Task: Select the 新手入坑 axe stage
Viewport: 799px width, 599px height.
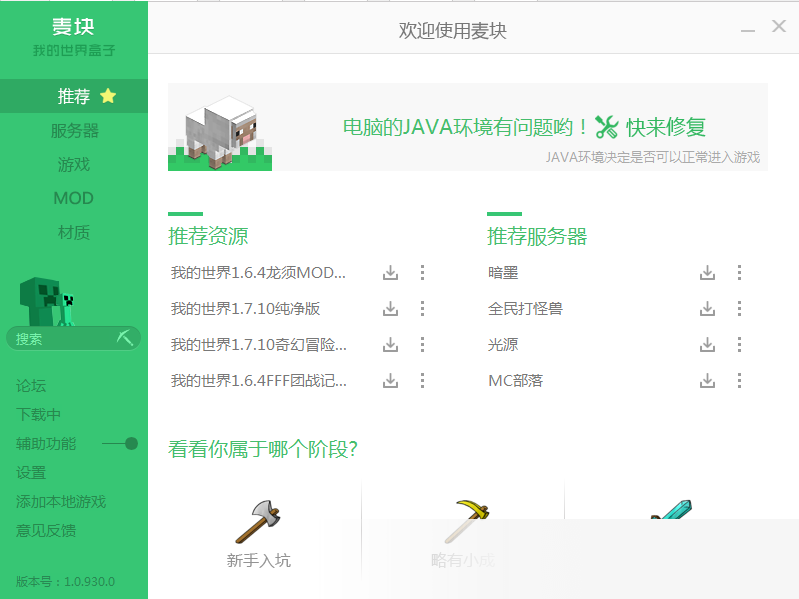Action: (259, 534)
